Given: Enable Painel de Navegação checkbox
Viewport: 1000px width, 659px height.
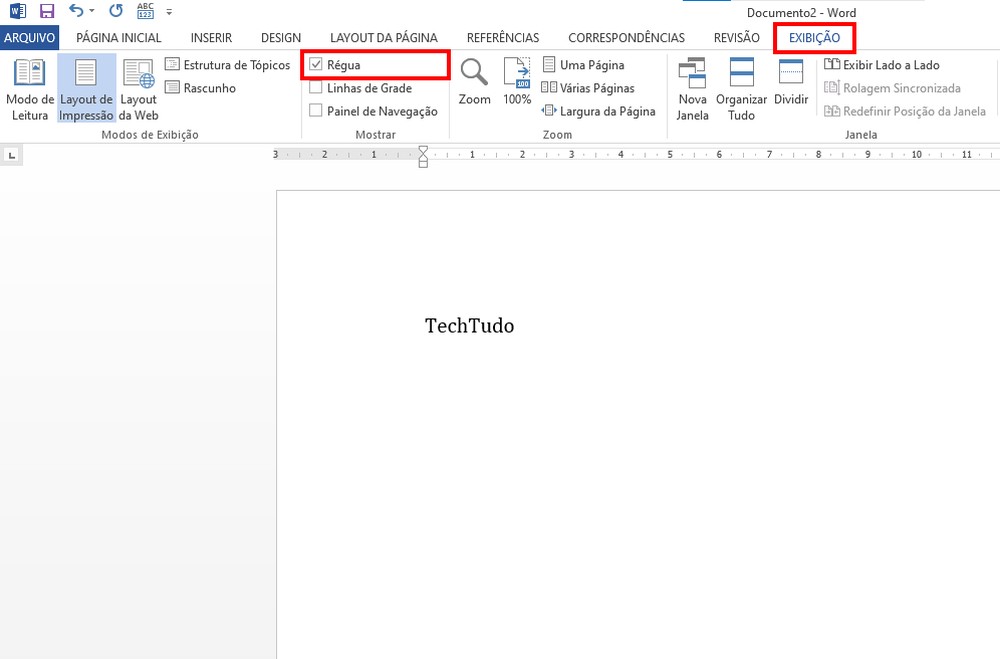Looking at the screenshot, I should pos(316,110).
